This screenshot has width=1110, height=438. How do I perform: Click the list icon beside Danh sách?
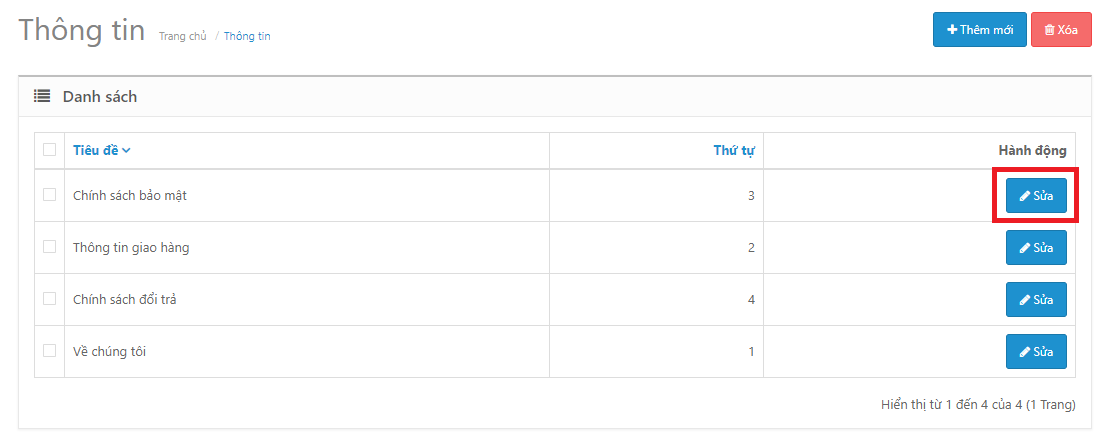(x=42, y=96)
